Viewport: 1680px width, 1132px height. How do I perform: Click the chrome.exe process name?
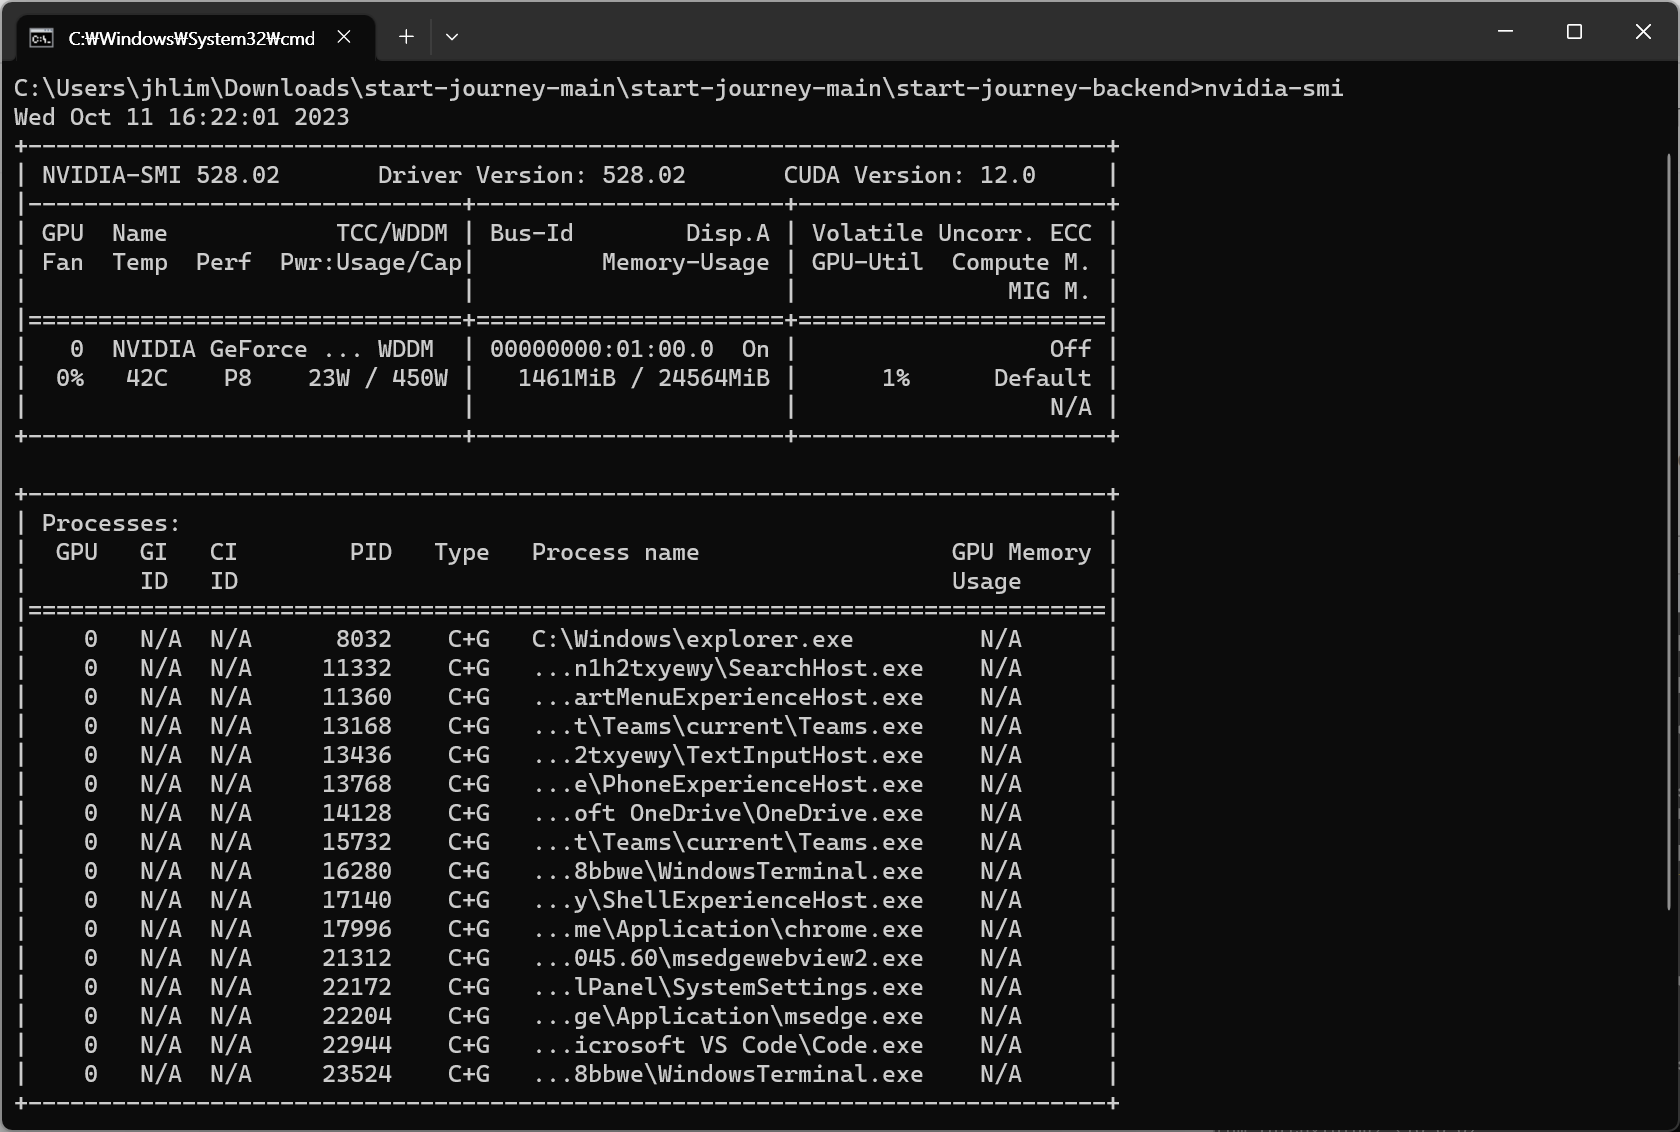pyautogui.click(x=728, y=929)
